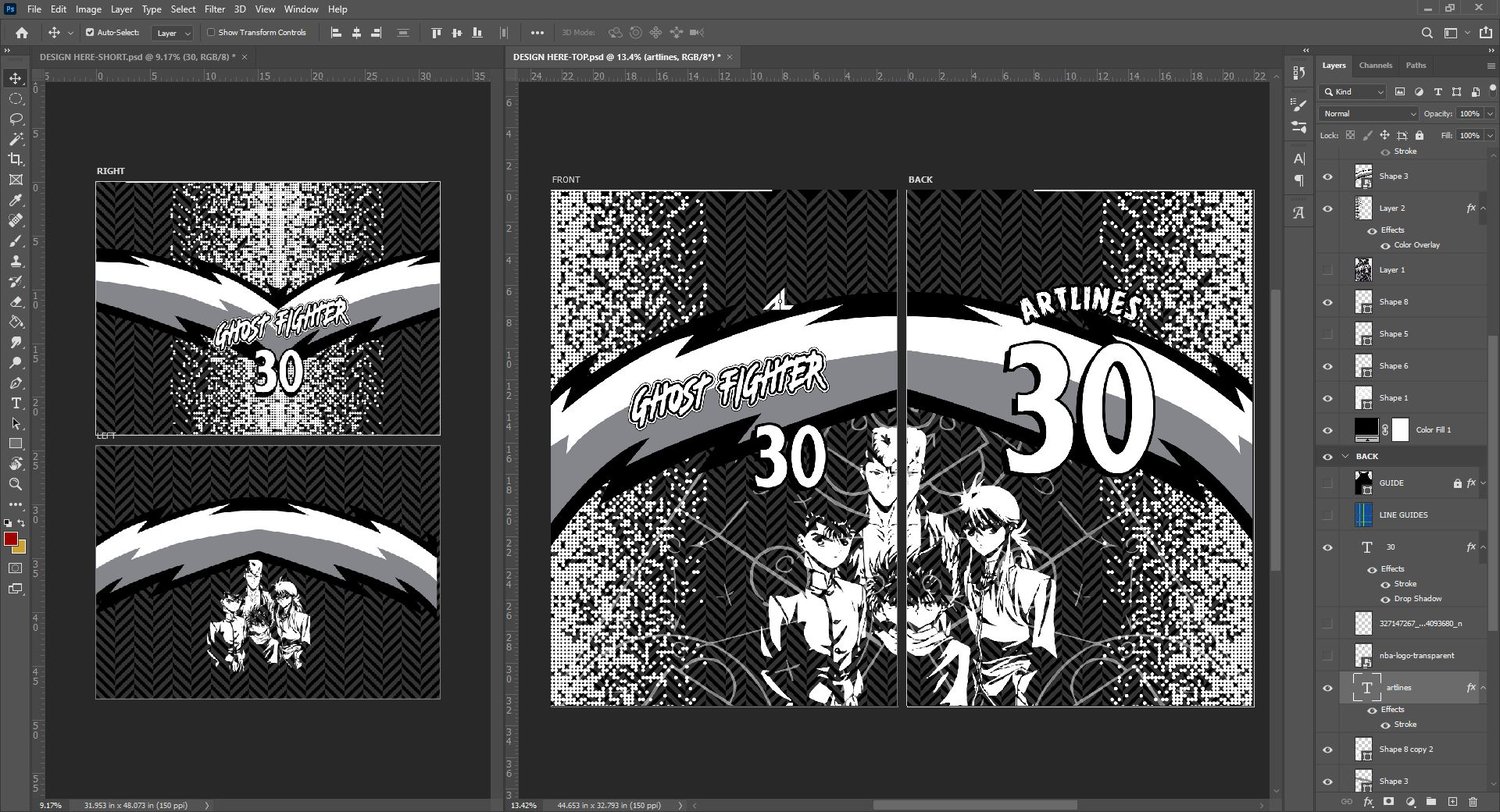Open the layer filter Kind dropdown
The height and width of the screenshot is (812, 1500).
tap(1353, 92)
